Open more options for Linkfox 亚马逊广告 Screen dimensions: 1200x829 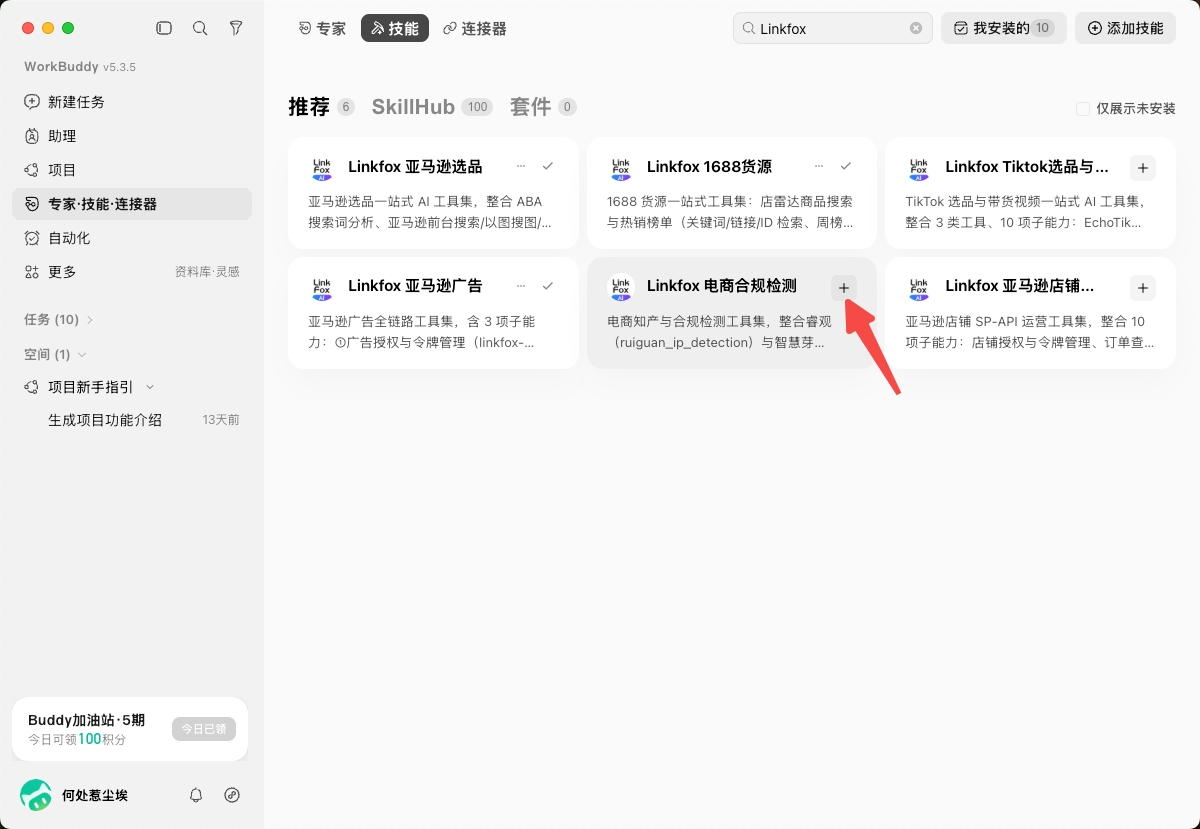(x=520, y=286)
